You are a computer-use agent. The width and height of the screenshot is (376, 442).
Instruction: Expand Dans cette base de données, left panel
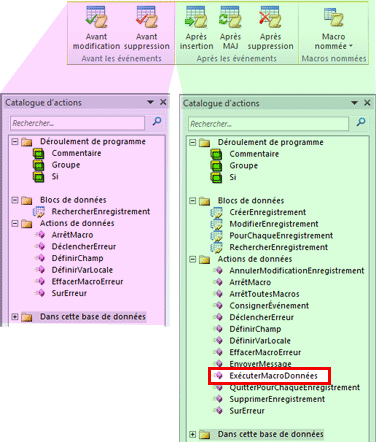point(15,317)
